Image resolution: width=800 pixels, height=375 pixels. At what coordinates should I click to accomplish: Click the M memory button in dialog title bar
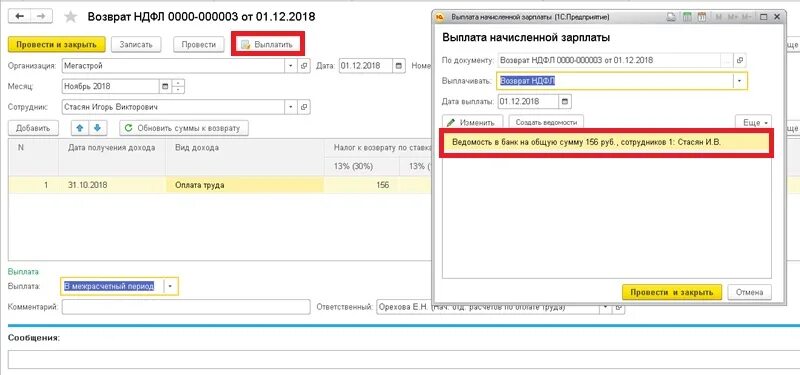click(x=719, y=17)
